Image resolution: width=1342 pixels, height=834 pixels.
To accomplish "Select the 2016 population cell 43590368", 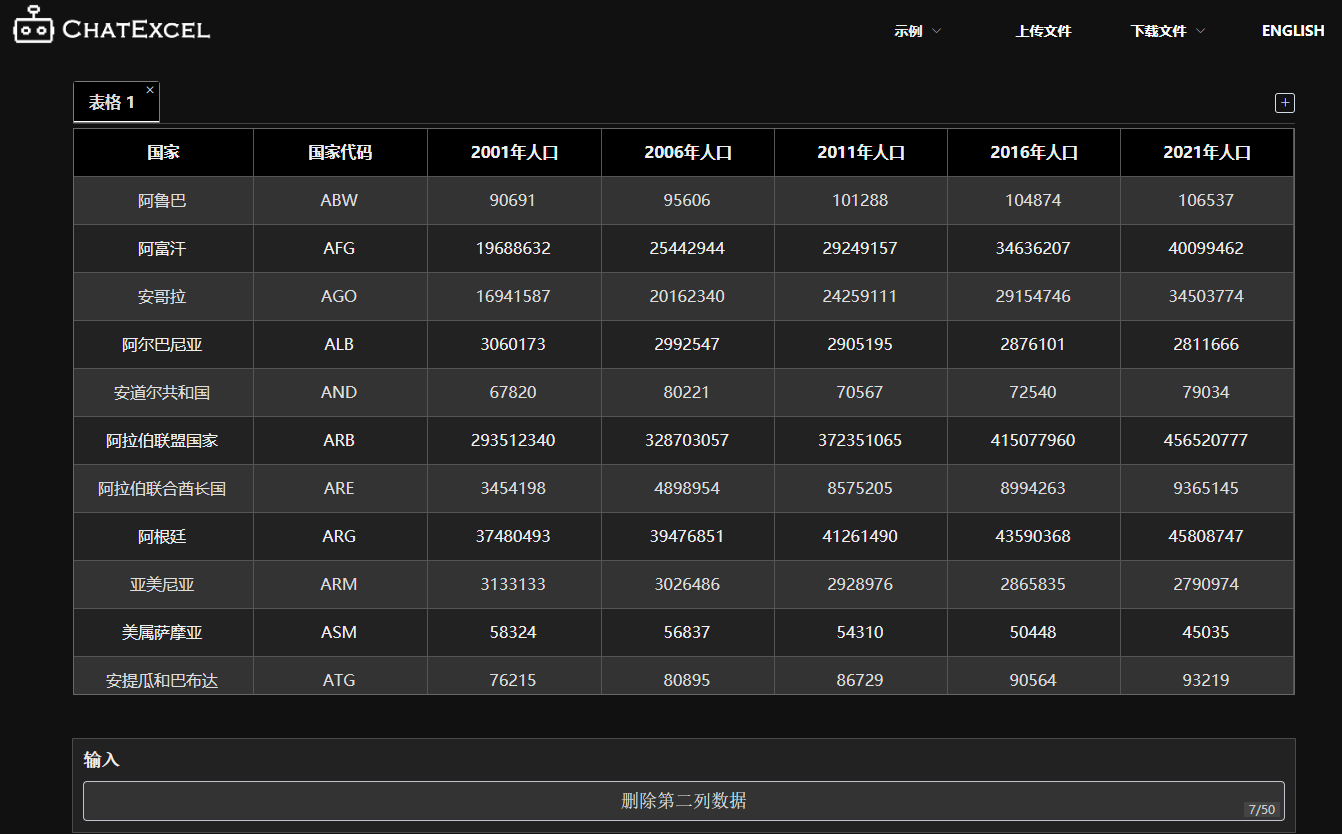I will [1033, 537].
